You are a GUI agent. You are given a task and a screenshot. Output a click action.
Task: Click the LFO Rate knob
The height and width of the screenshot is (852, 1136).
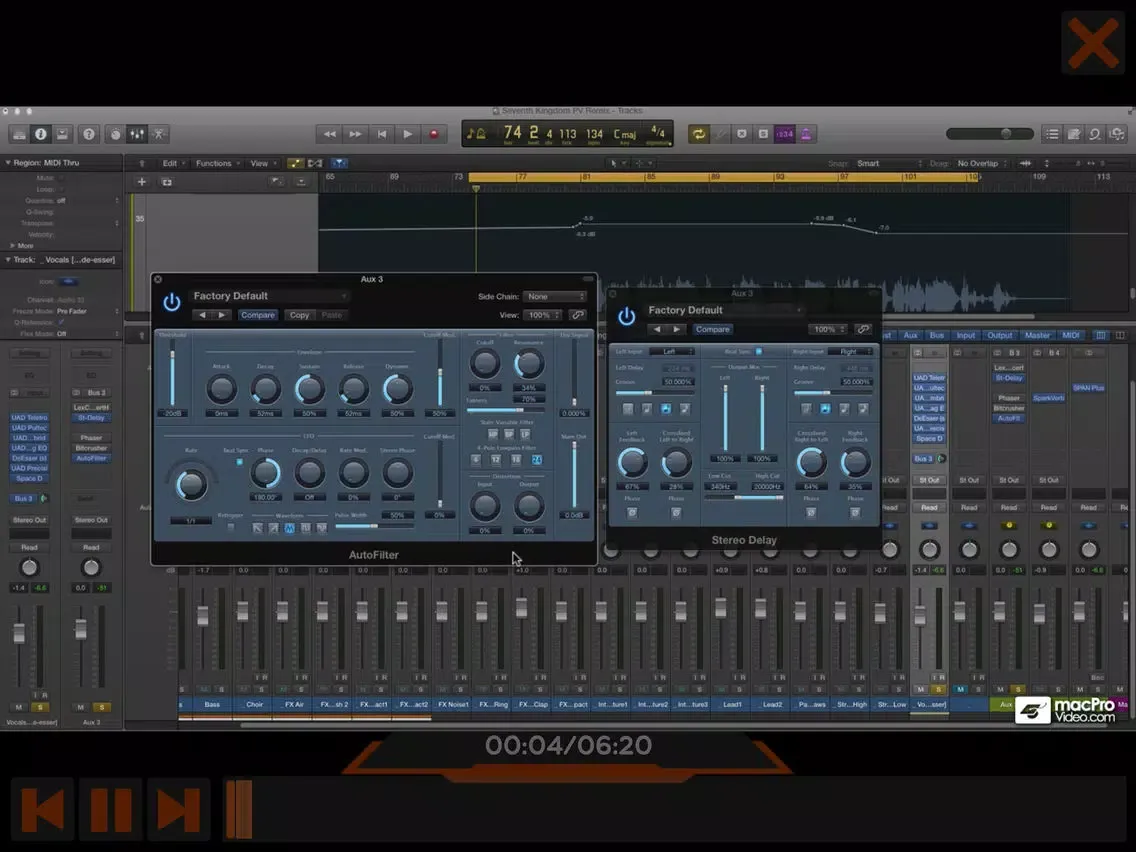coord(191,485)
